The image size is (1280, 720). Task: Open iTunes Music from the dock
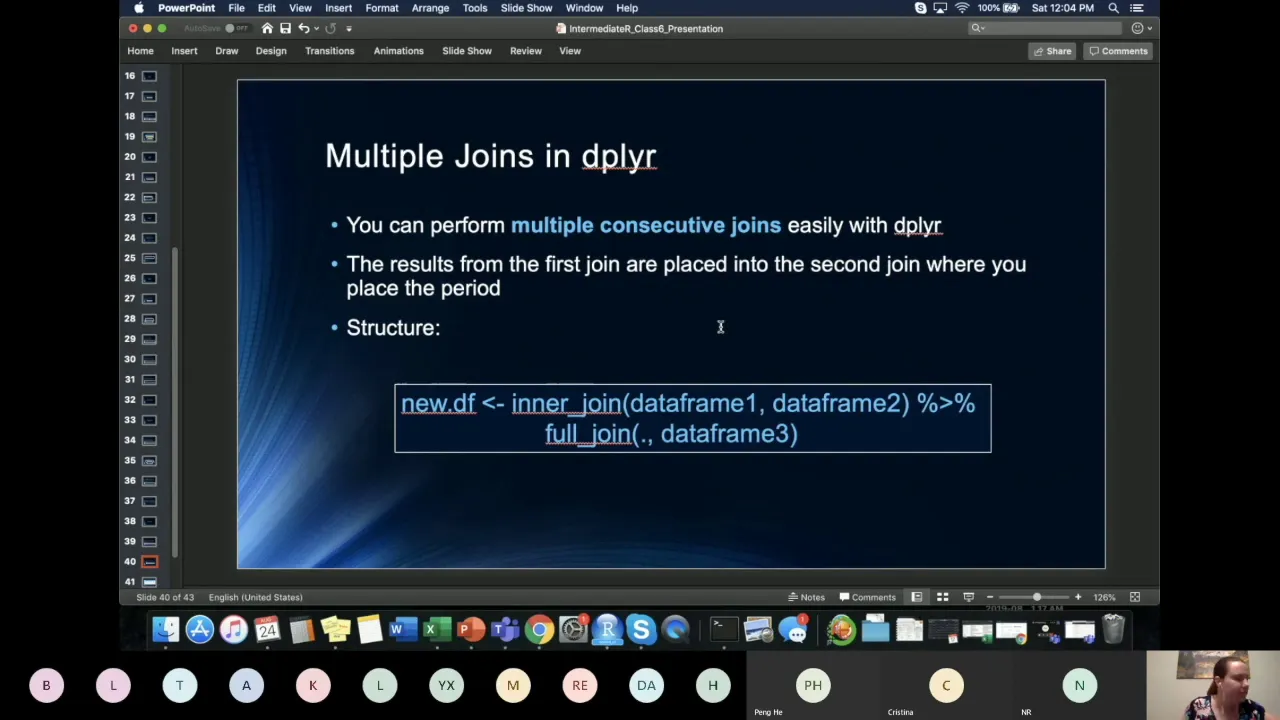[x=234, y=629]
